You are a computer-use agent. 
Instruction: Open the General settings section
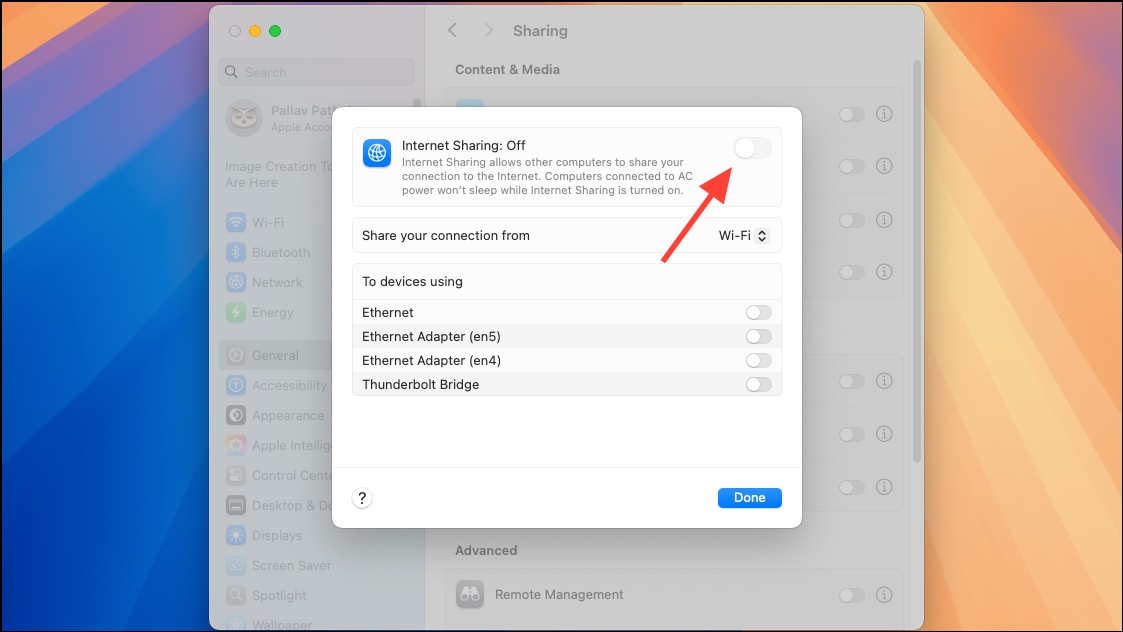pyautogui.click(x=276, y=355)
